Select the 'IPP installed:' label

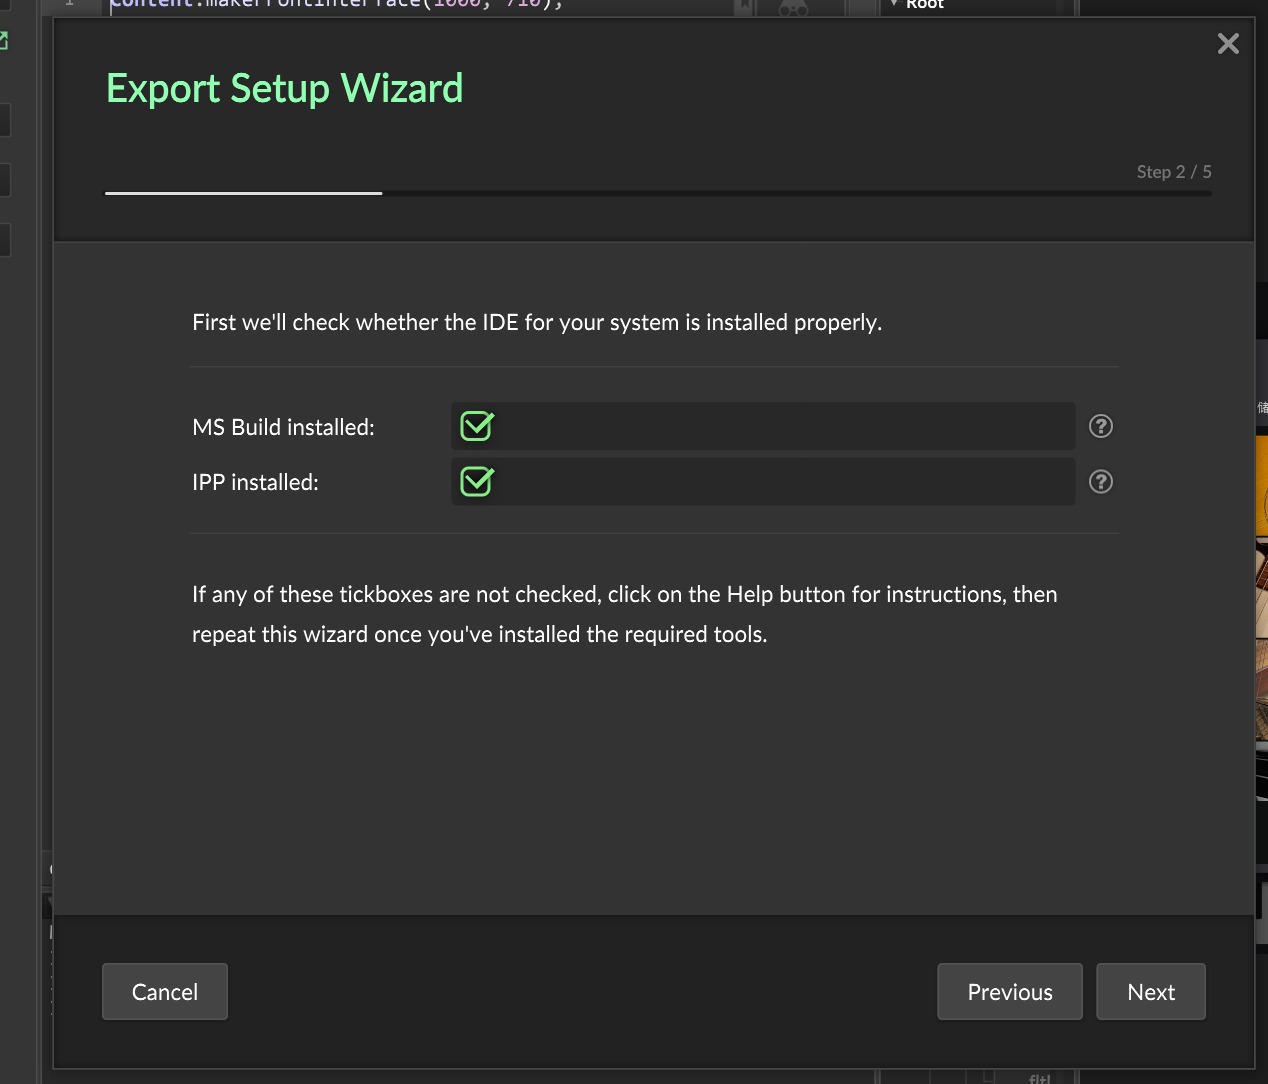(x=255, y=483)
